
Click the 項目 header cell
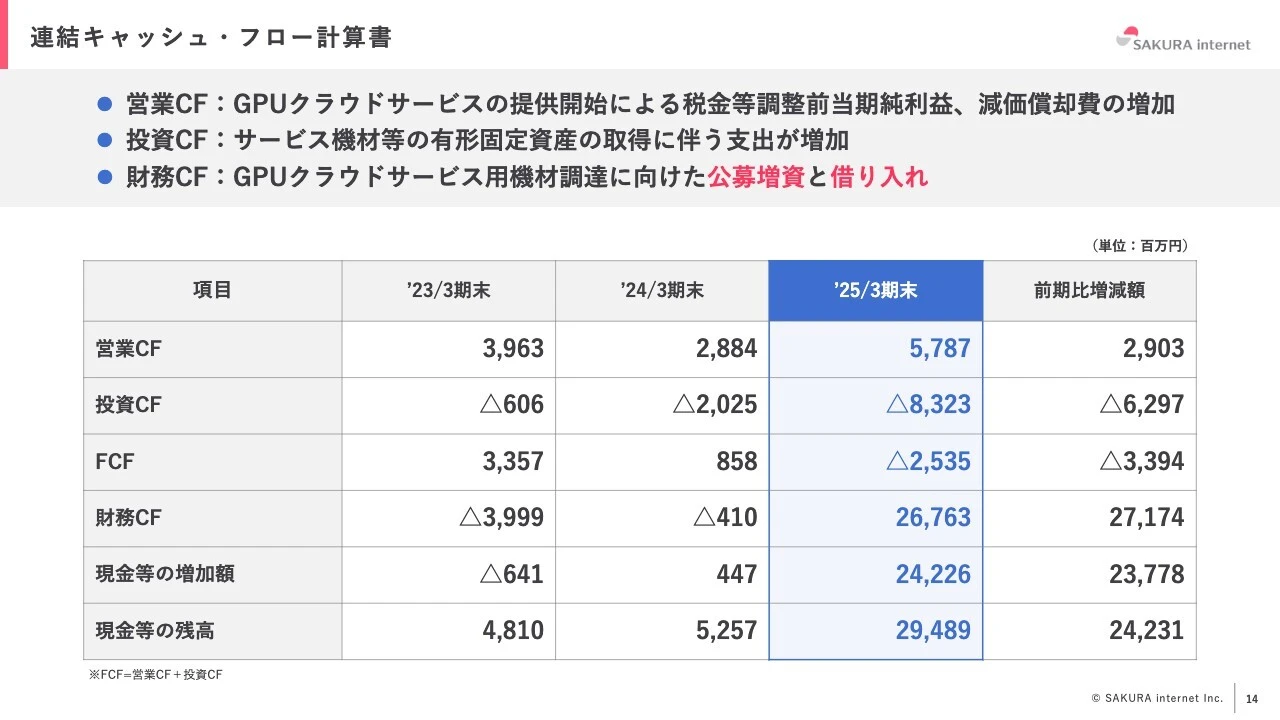pos(212,290)
